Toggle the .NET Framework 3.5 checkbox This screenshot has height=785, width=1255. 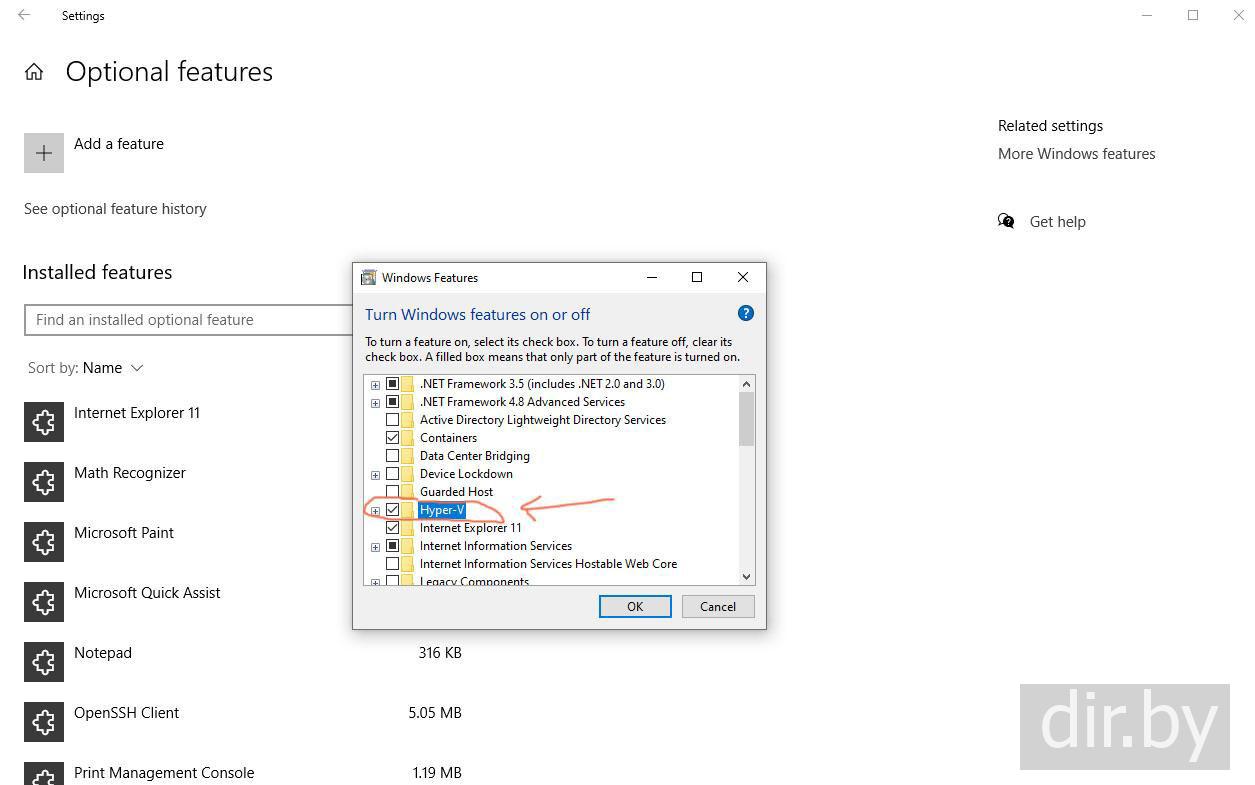tap(392, 384)
